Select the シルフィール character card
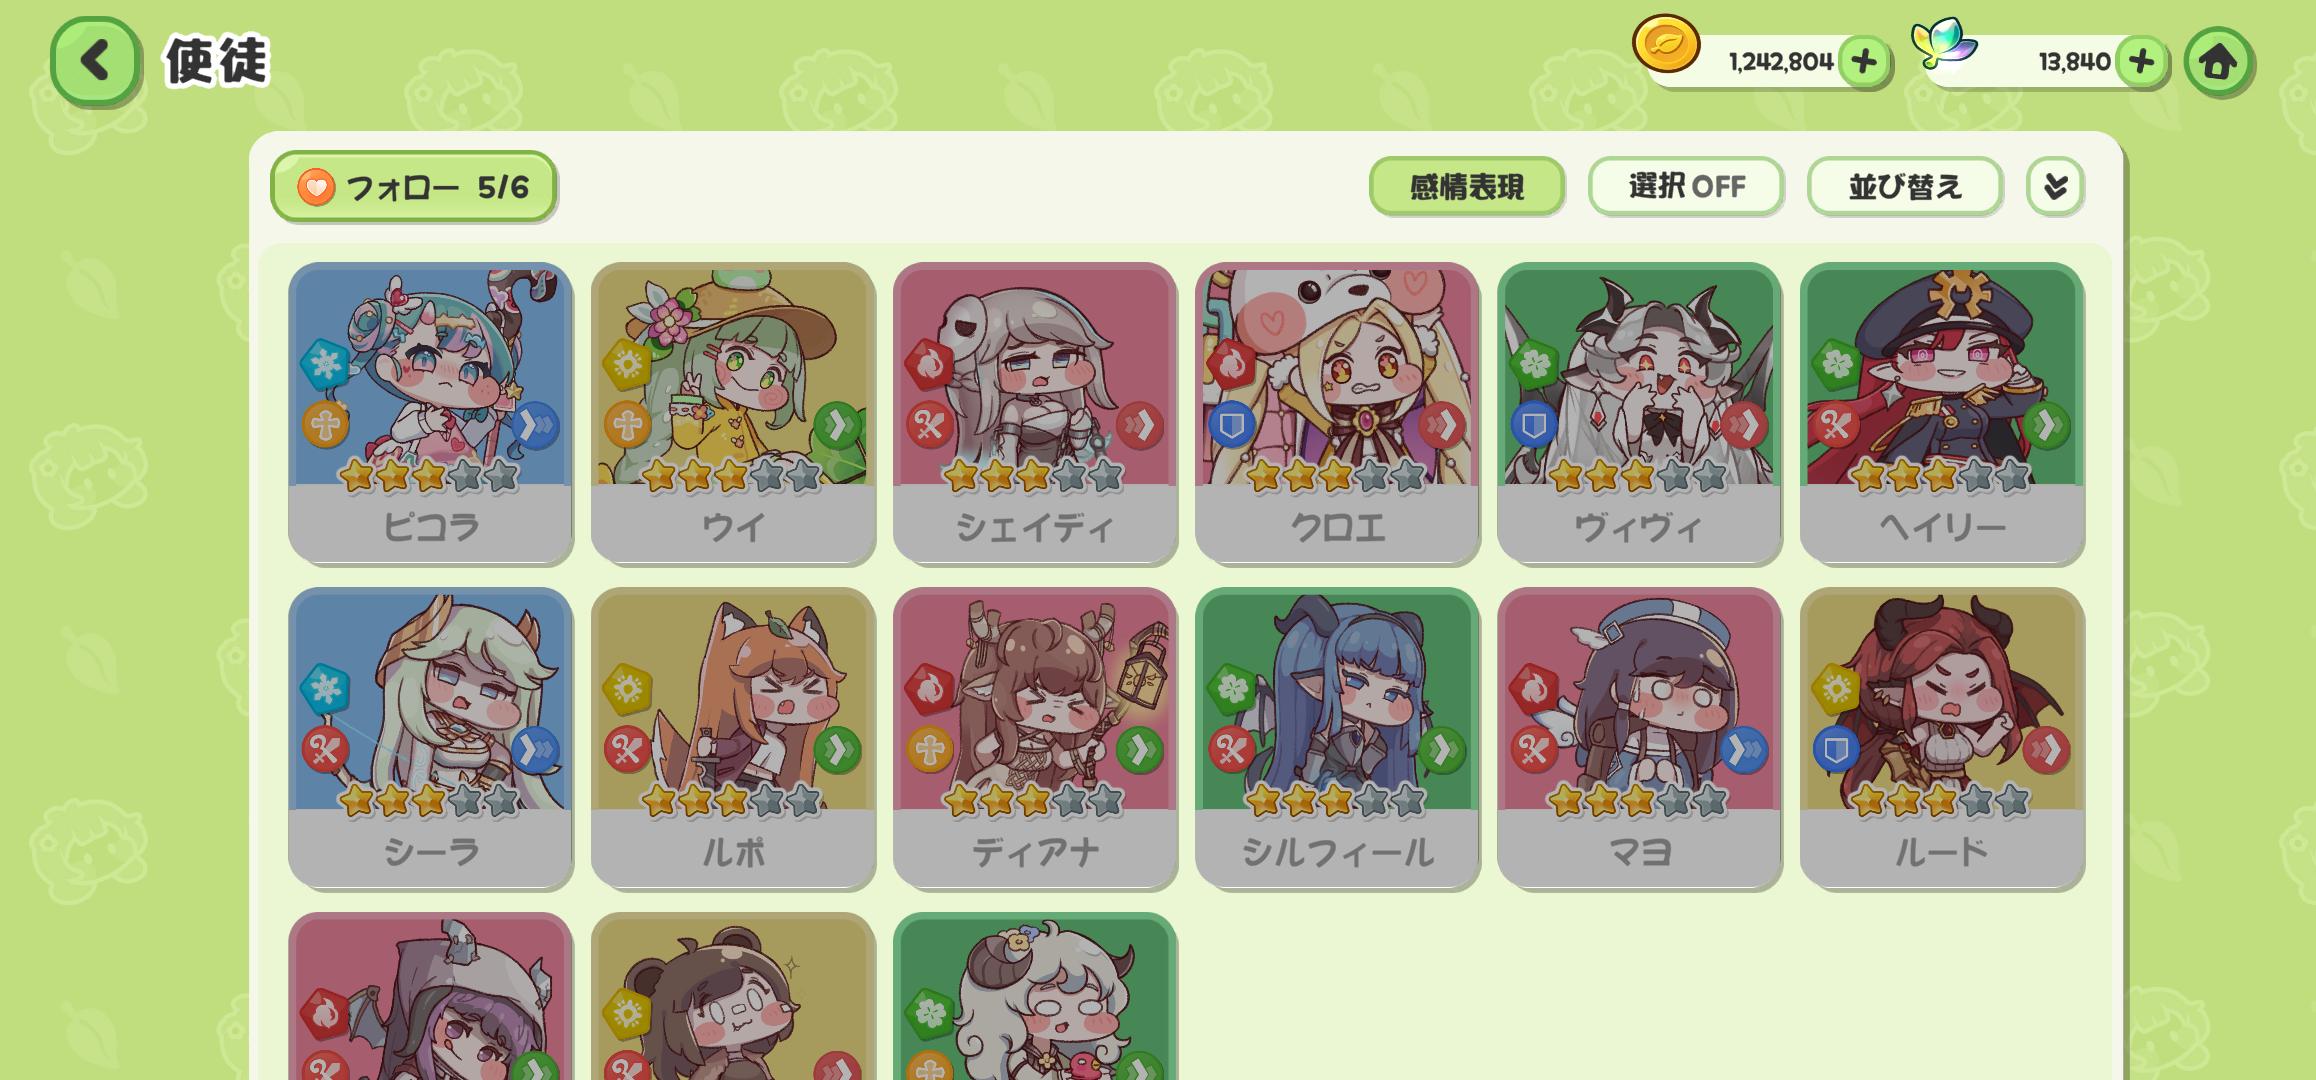The image size is (2316, 1080). 1337,738
